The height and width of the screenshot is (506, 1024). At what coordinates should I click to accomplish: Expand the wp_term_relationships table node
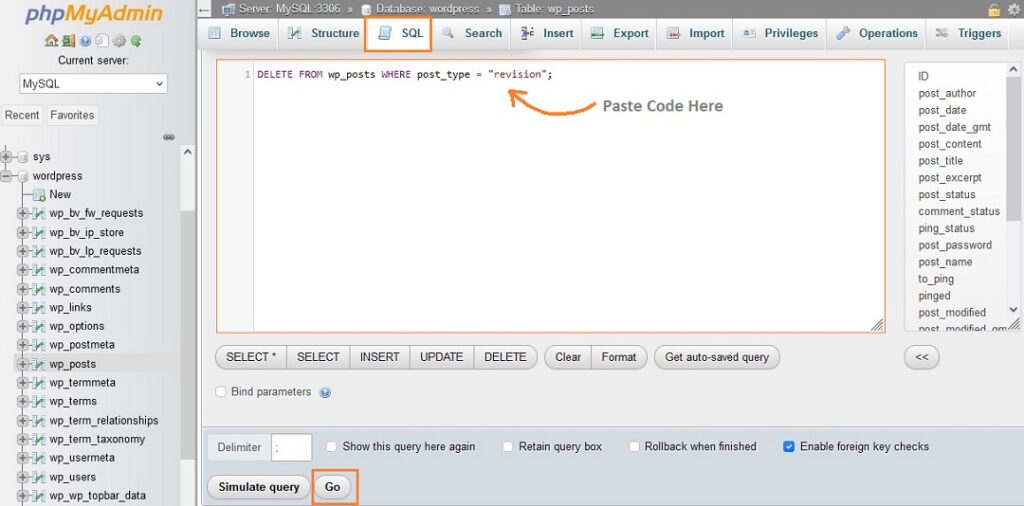click(x=23, y=420)
